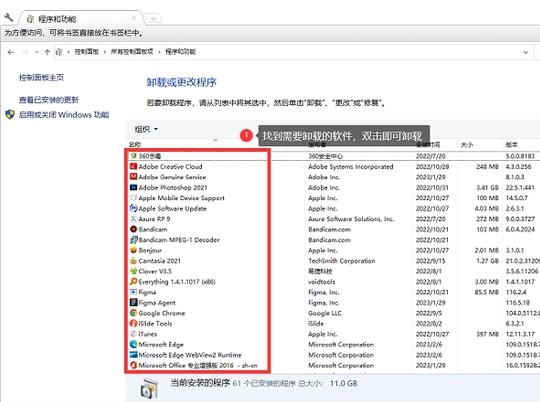The image size is (540, 402).
Task: Click the 2022/9/15 install date
Action: (x=430, y=261)
